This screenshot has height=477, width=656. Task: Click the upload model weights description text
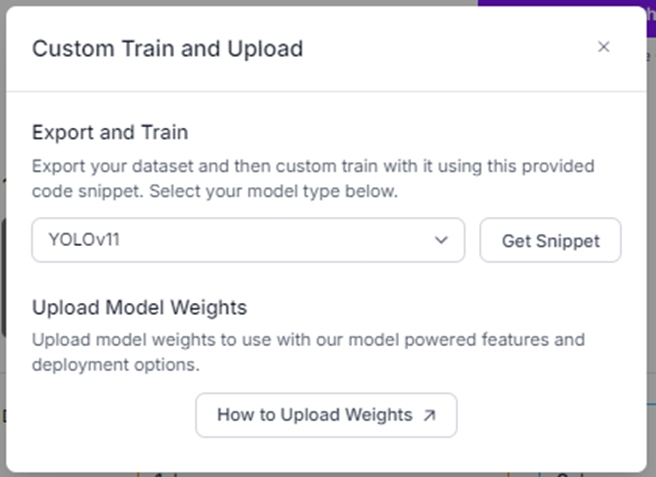[308, 340]
